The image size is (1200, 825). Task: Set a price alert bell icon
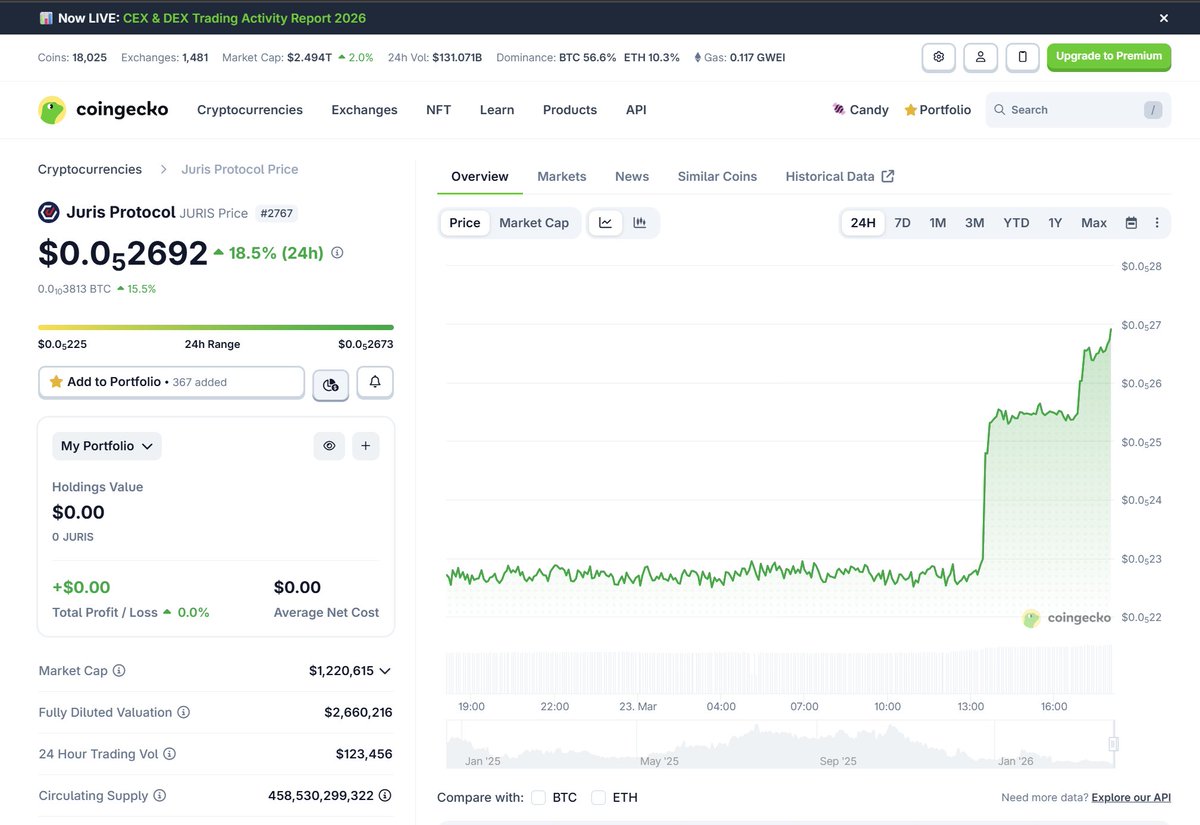pos(375,382)
